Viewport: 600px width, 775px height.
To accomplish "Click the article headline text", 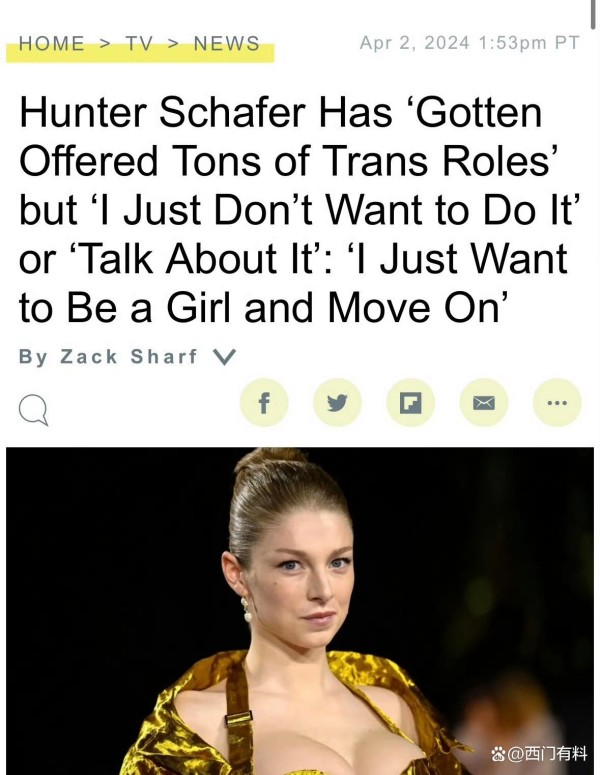I will tap(298, 210).
